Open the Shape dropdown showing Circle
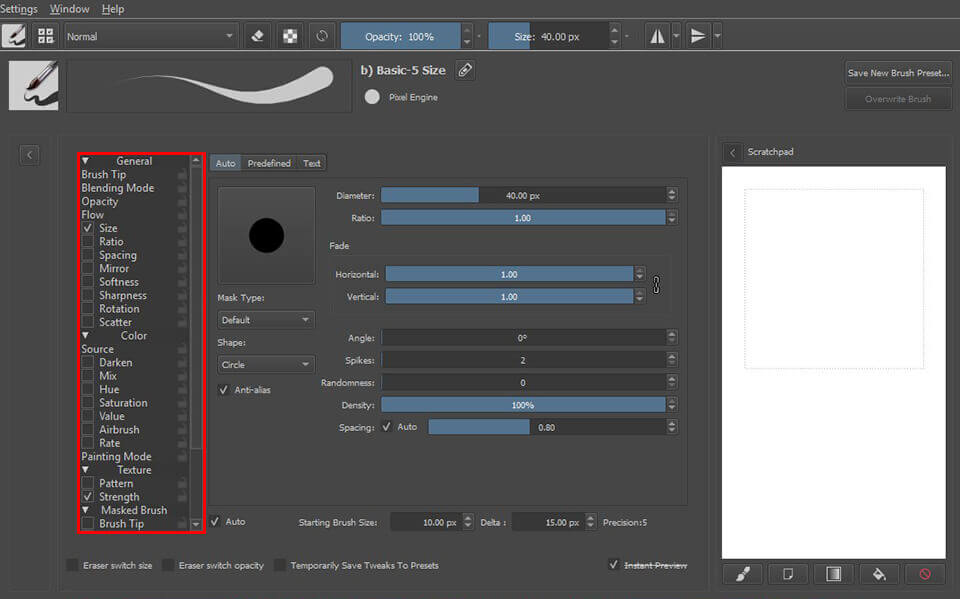This screenshot has height=599, width=960. [x=265, y=363]
